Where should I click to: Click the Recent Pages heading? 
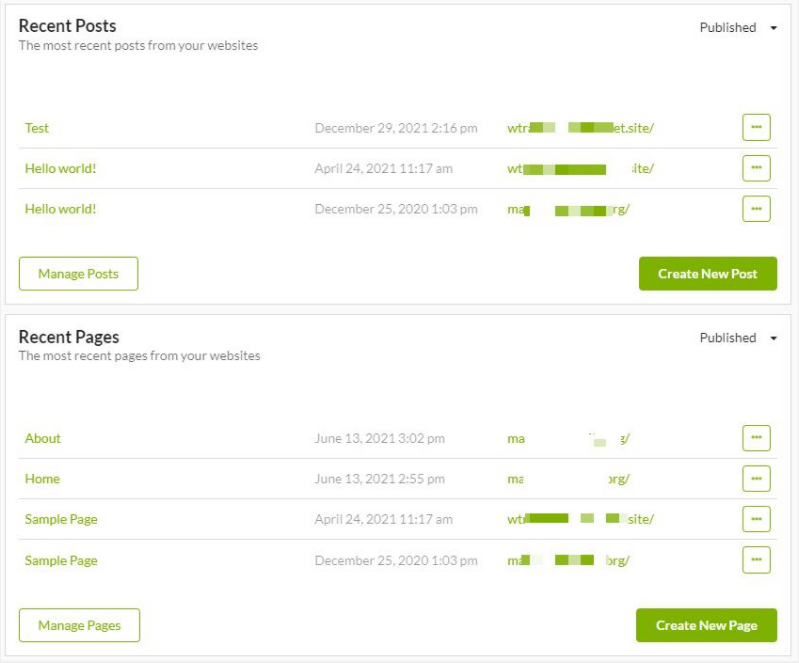pos(69,337)
